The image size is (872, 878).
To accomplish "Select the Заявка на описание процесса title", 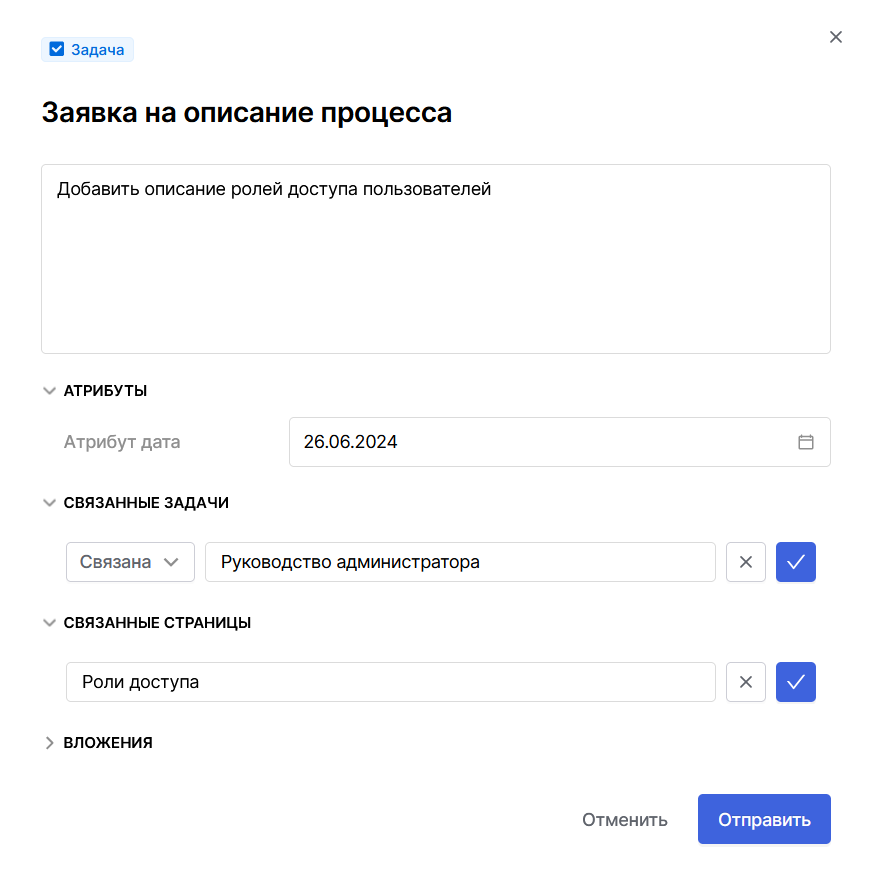I will point(246,112).
